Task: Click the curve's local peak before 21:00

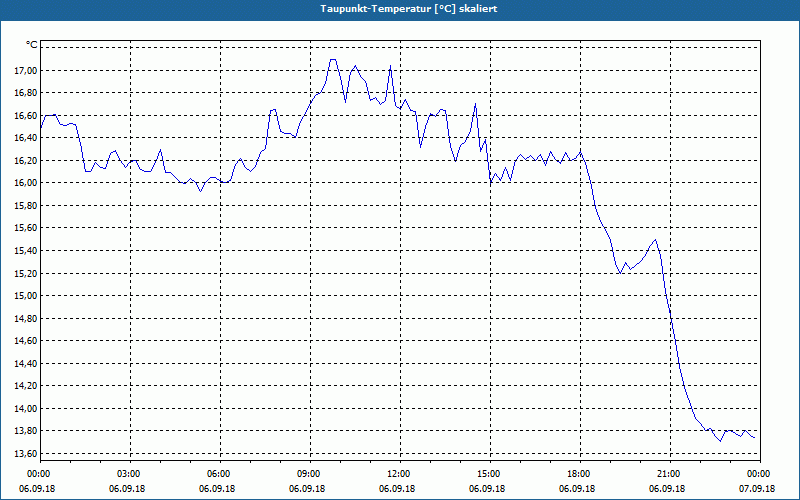Action: [655, 240]
